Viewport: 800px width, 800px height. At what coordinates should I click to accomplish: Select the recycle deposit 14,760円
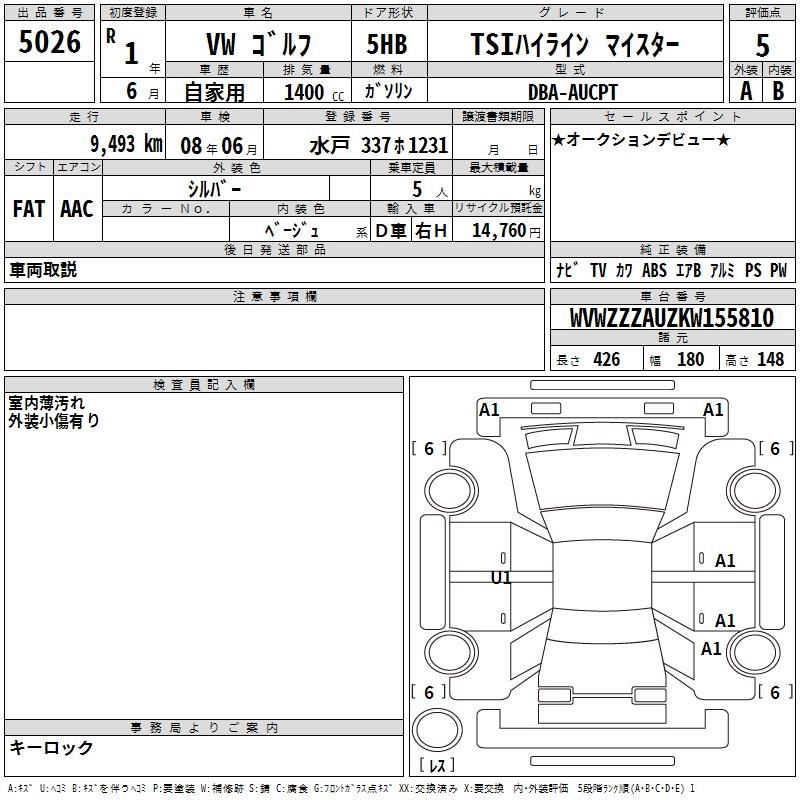506,231
